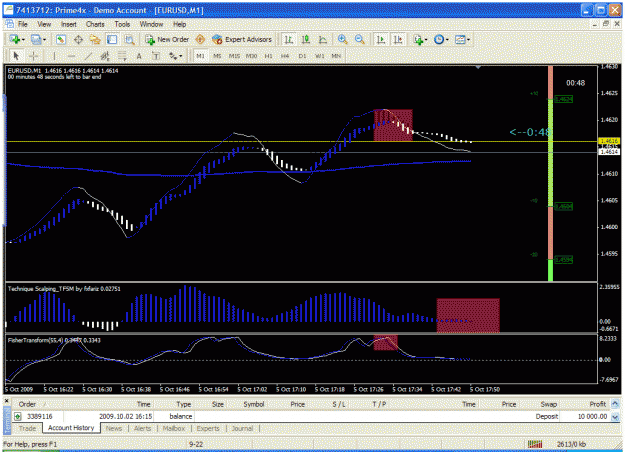Expand the chart templates dropdown
This screenshot has width=625, height=452.
[468, 40]
